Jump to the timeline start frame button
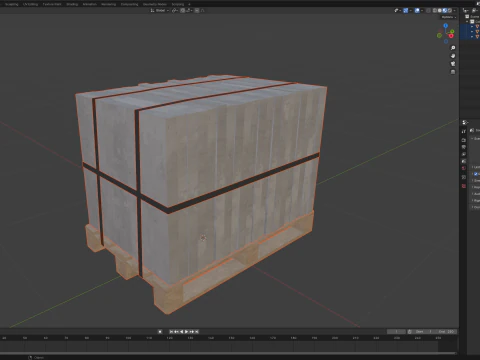The height and width of the screenshot is (360, 480). [x=171, y=332]
